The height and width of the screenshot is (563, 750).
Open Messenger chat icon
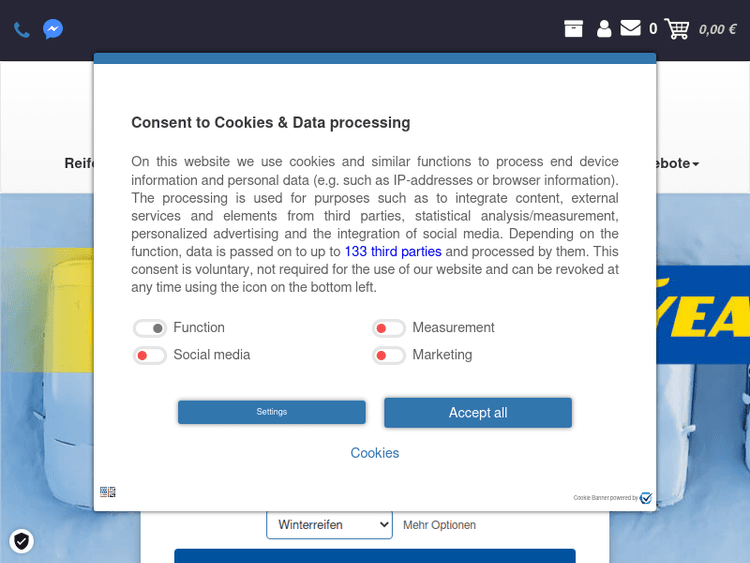53,29
